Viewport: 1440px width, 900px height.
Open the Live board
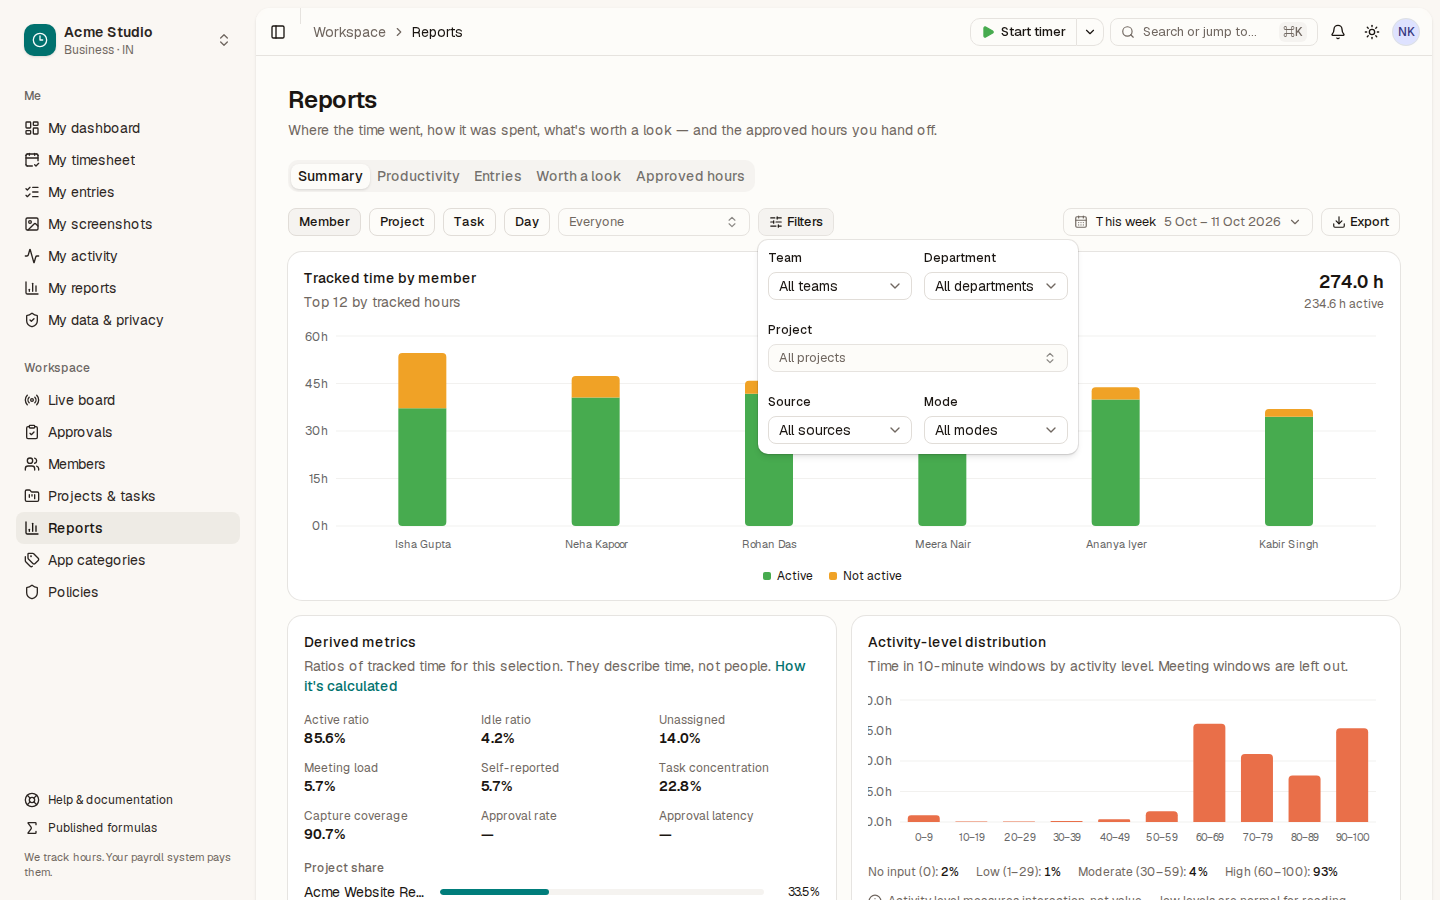tap(128, 400)
